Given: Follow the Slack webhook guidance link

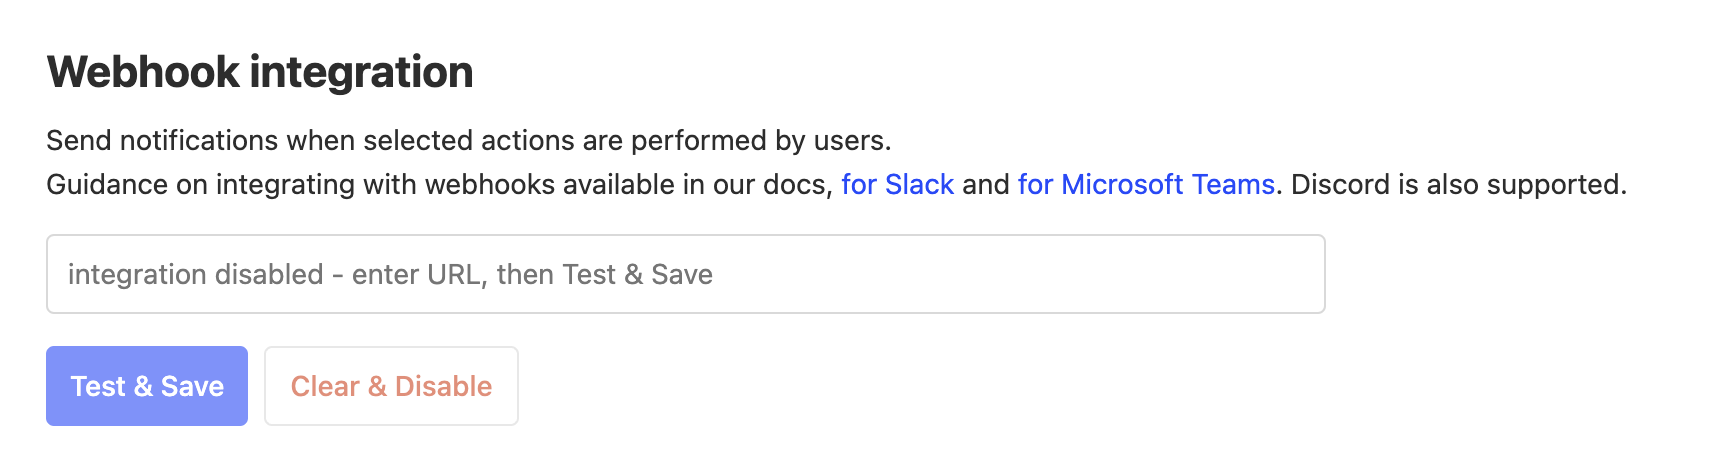Looking at the screenshot, I should [x=897, y=185].
